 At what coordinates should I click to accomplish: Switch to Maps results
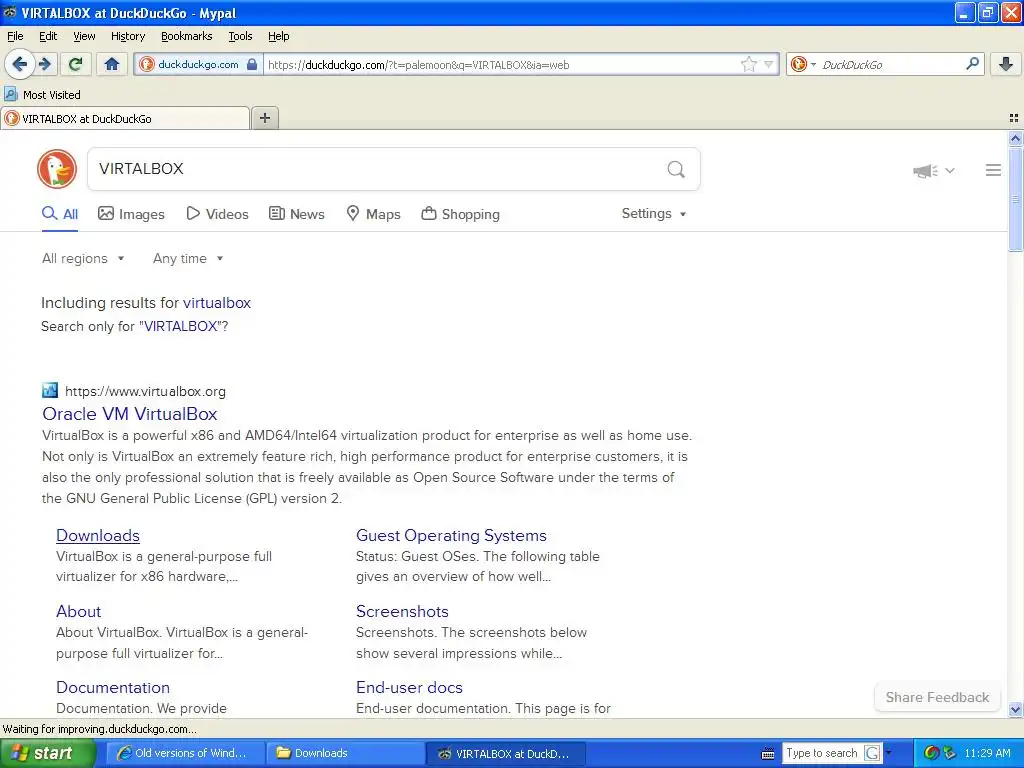click(x=374, y=214)
